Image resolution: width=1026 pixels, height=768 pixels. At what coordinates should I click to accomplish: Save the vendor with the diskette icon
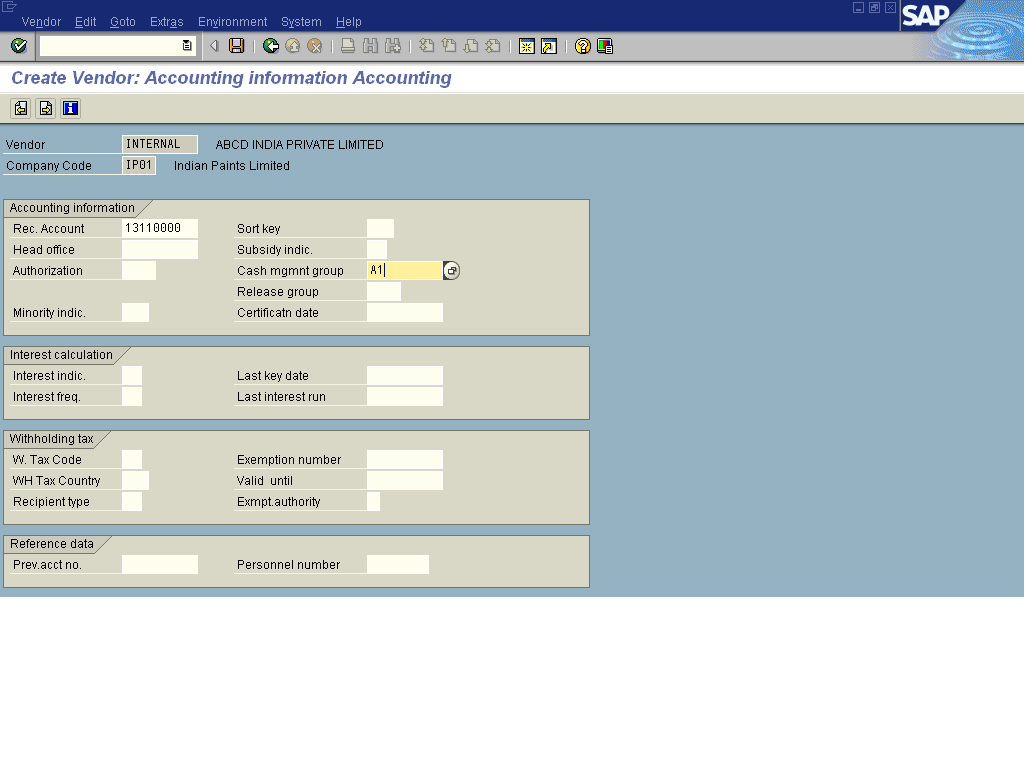(x=237, y=46)
